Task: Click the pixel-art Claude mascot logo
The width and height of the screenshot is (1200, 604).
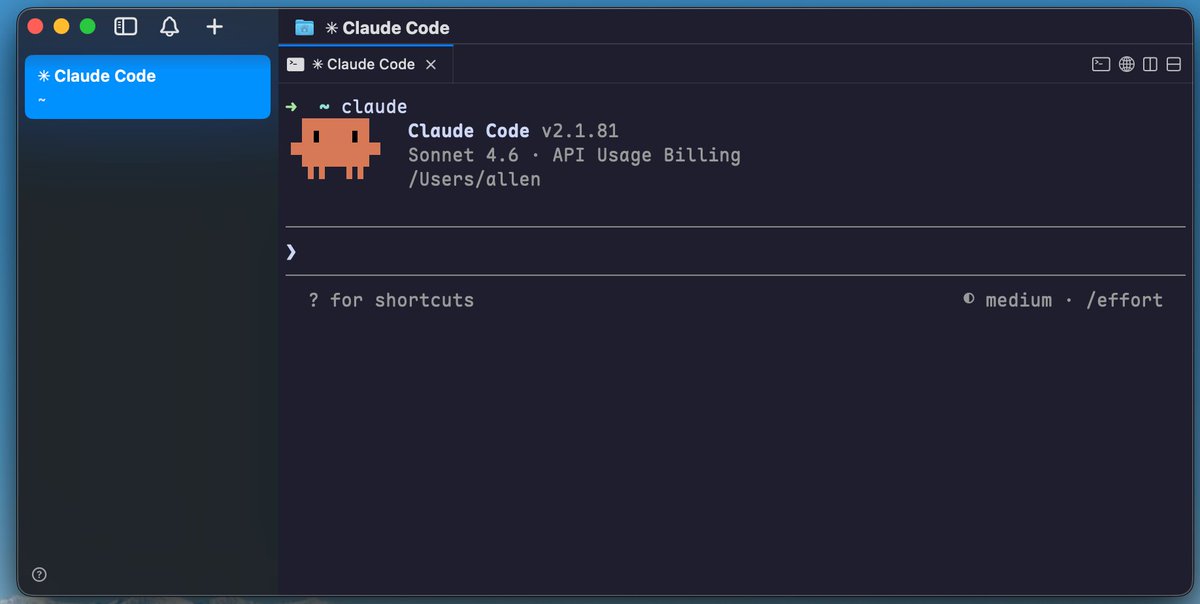Action: [x=335, y=150]
